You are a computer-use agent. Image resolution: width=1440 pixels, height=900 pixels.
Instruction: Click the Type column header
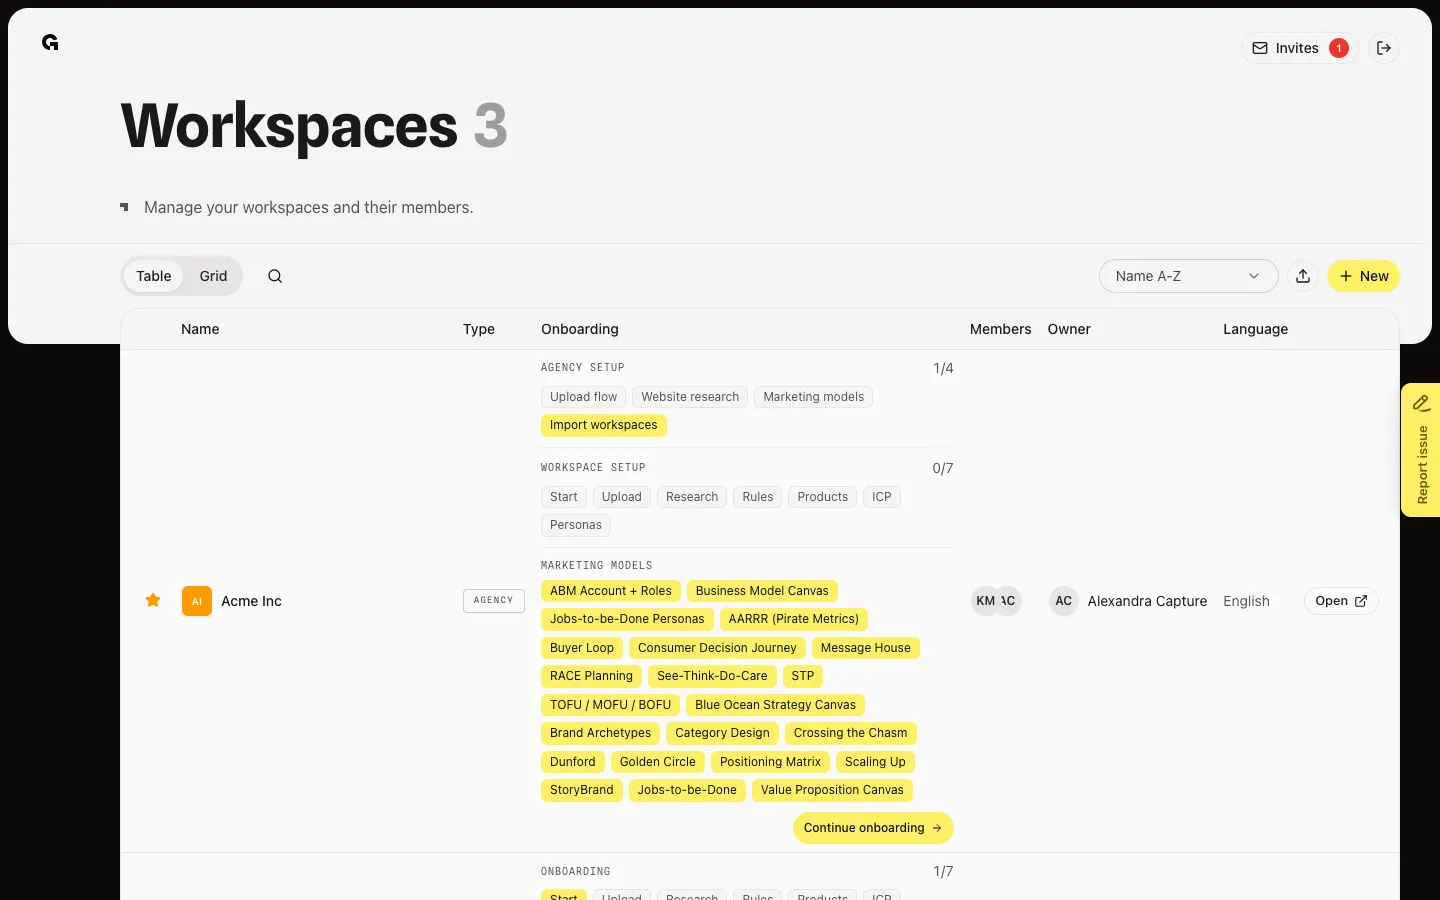click(479, 329)
